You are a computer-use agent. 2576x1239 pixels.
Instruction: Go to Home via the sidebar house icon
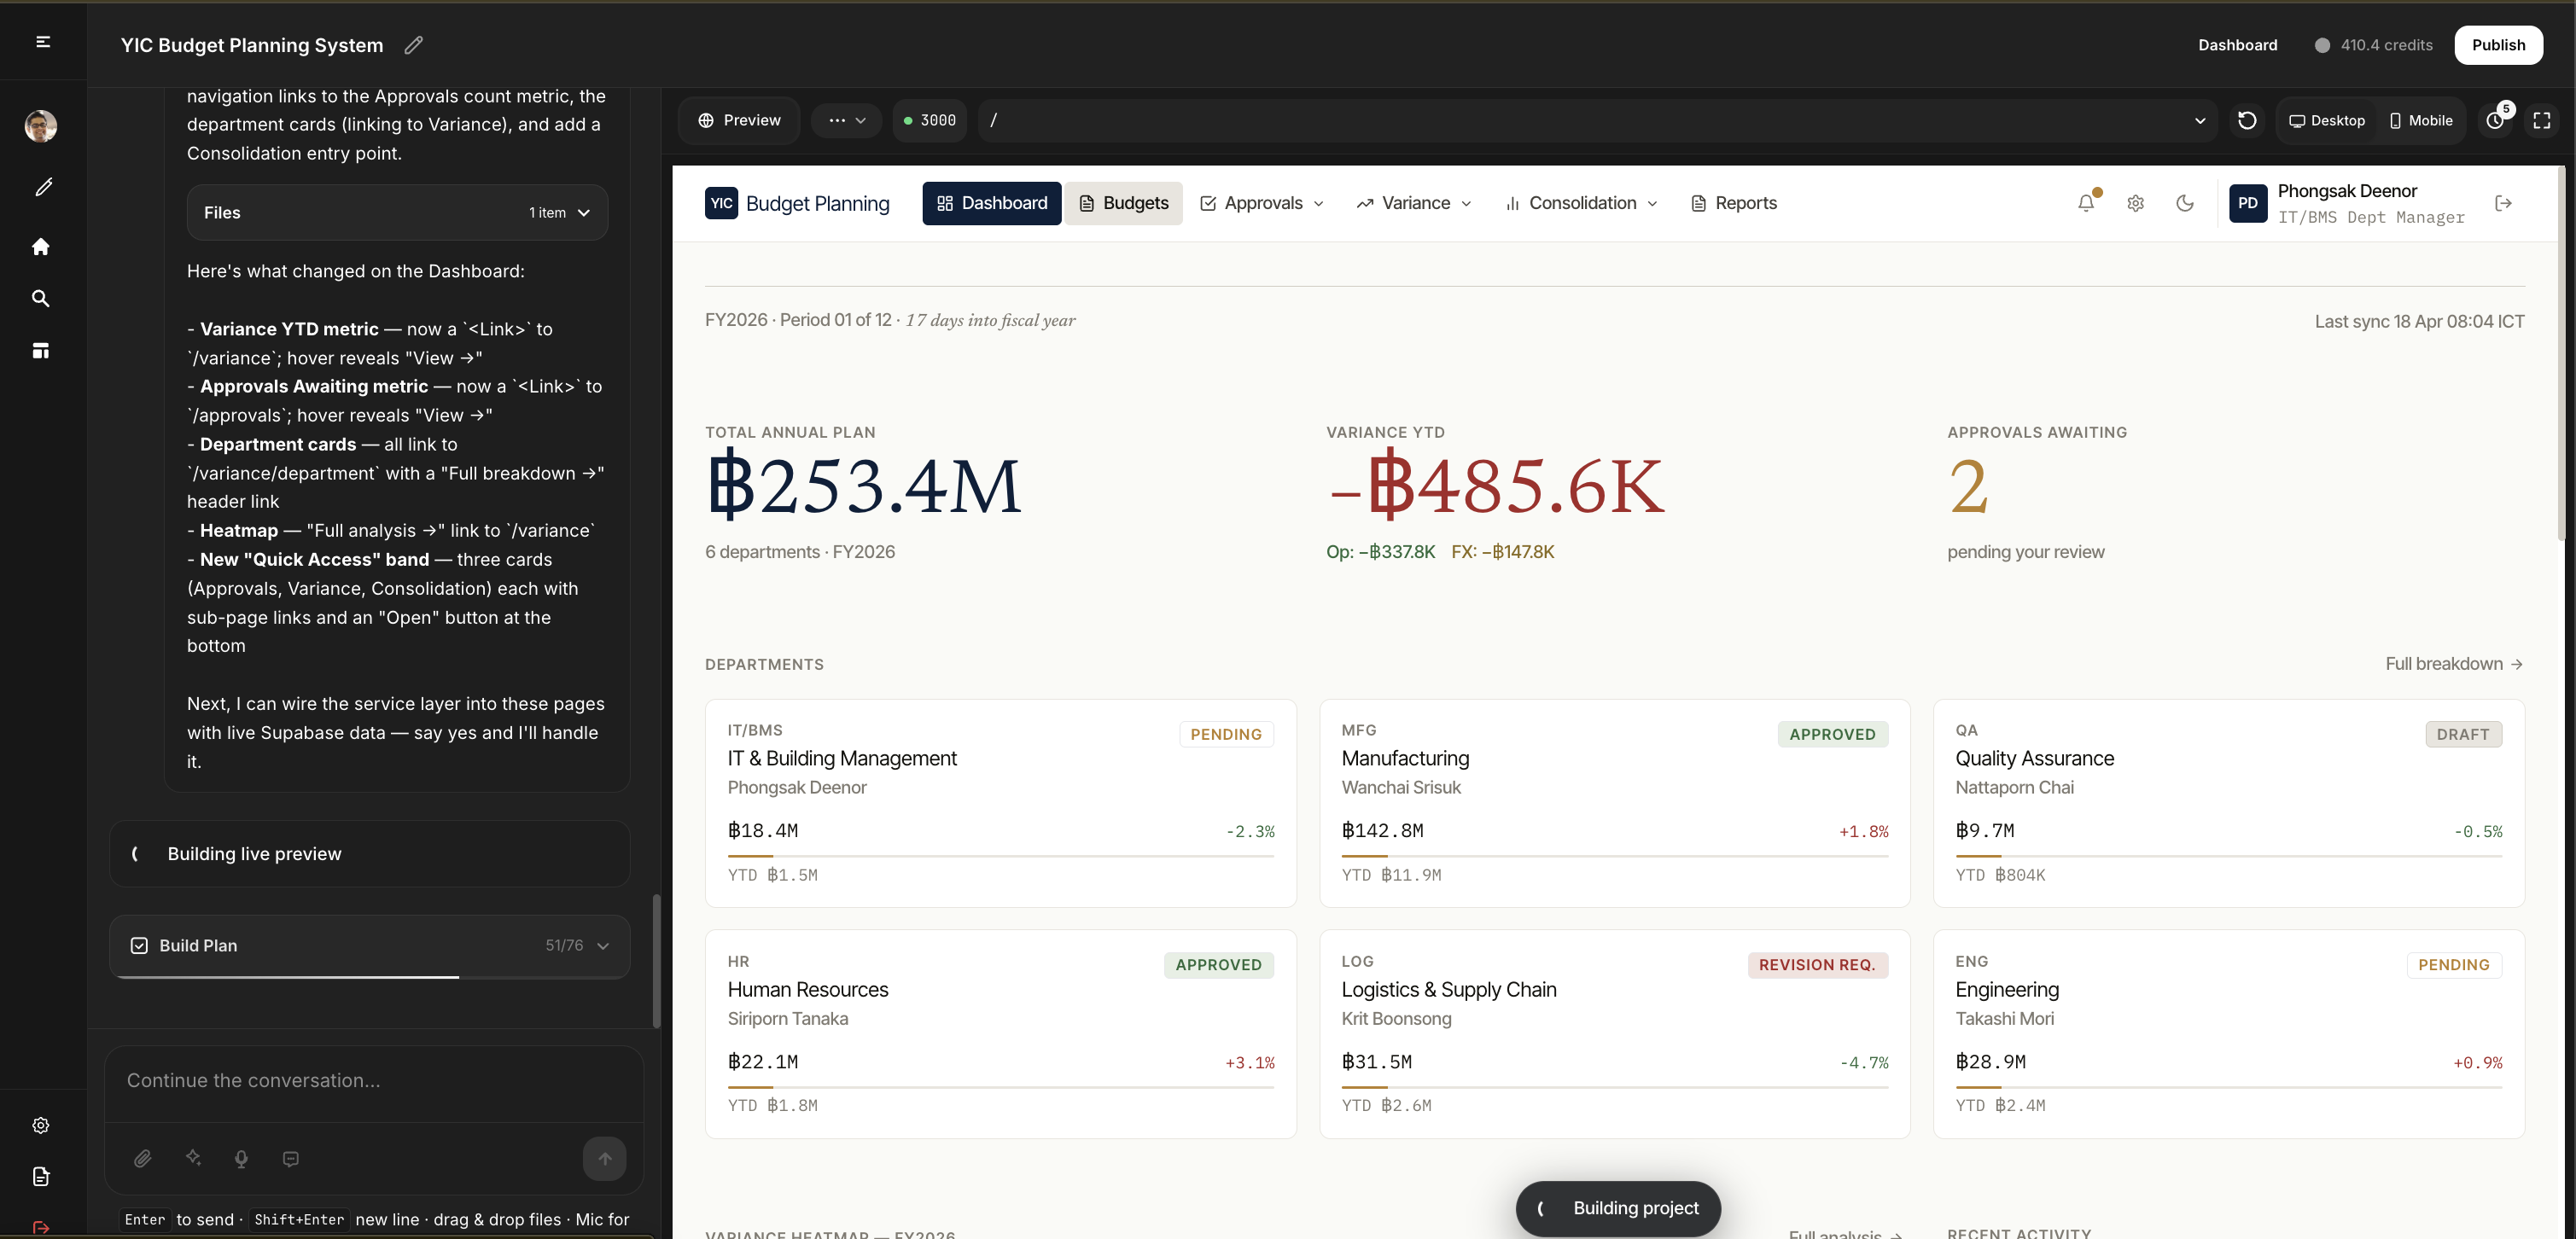tap(40, 247)
